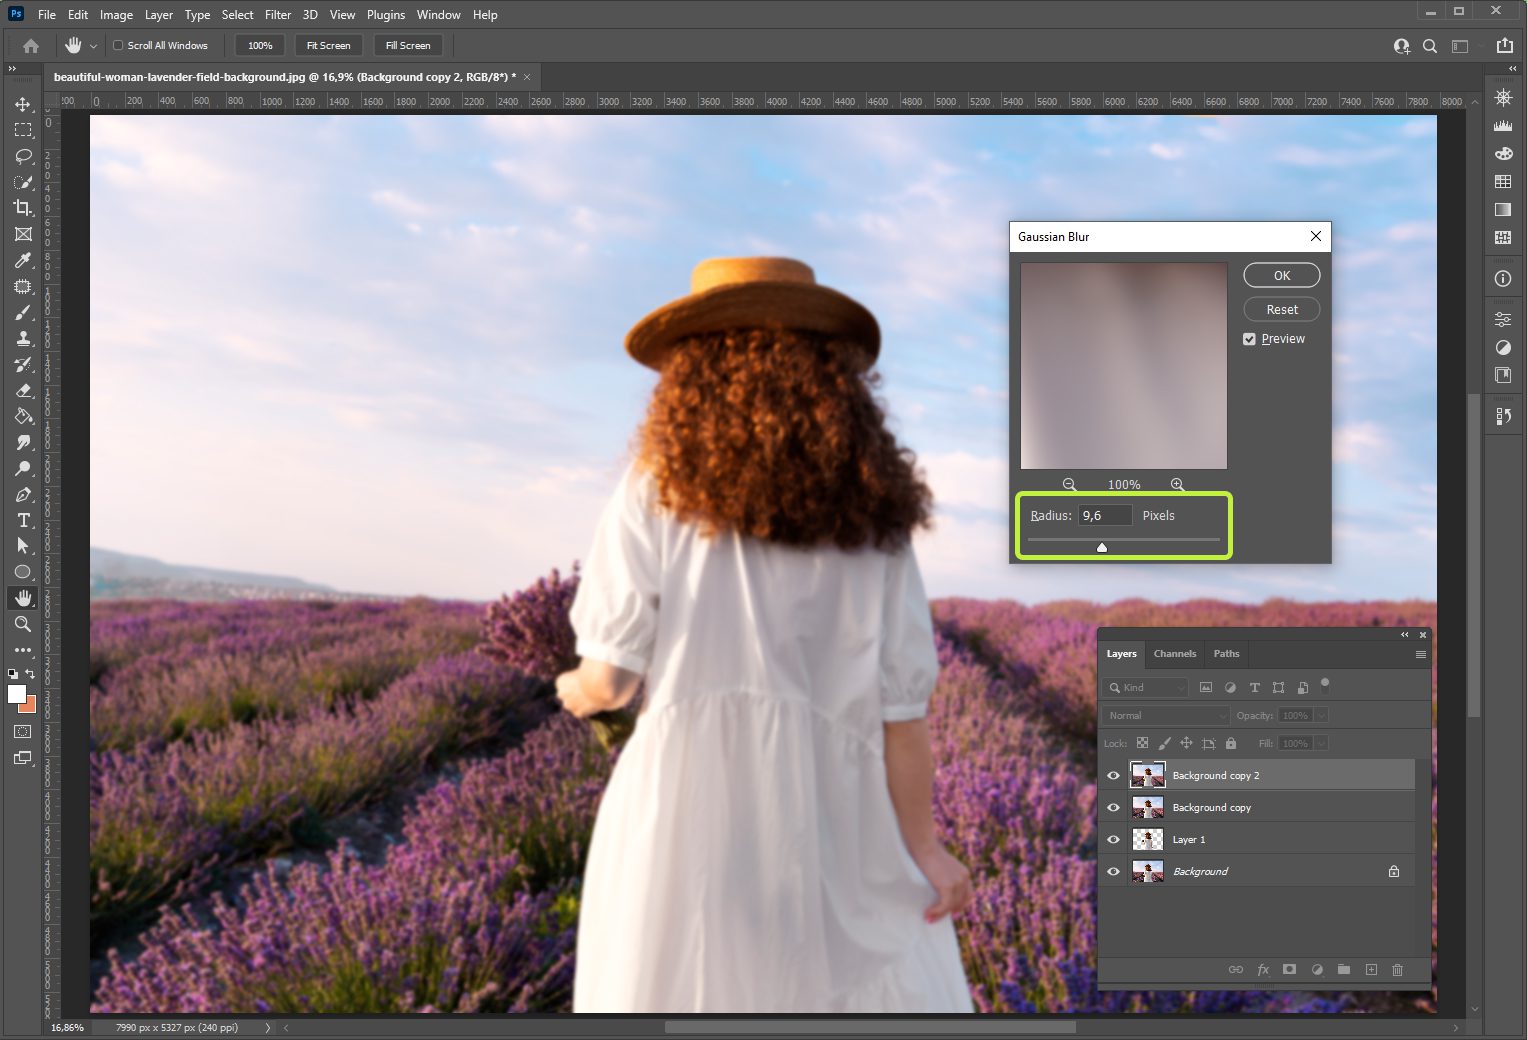Switch to the Paths tab
1527x1040 pixels.
click(x=1226, y=654)
